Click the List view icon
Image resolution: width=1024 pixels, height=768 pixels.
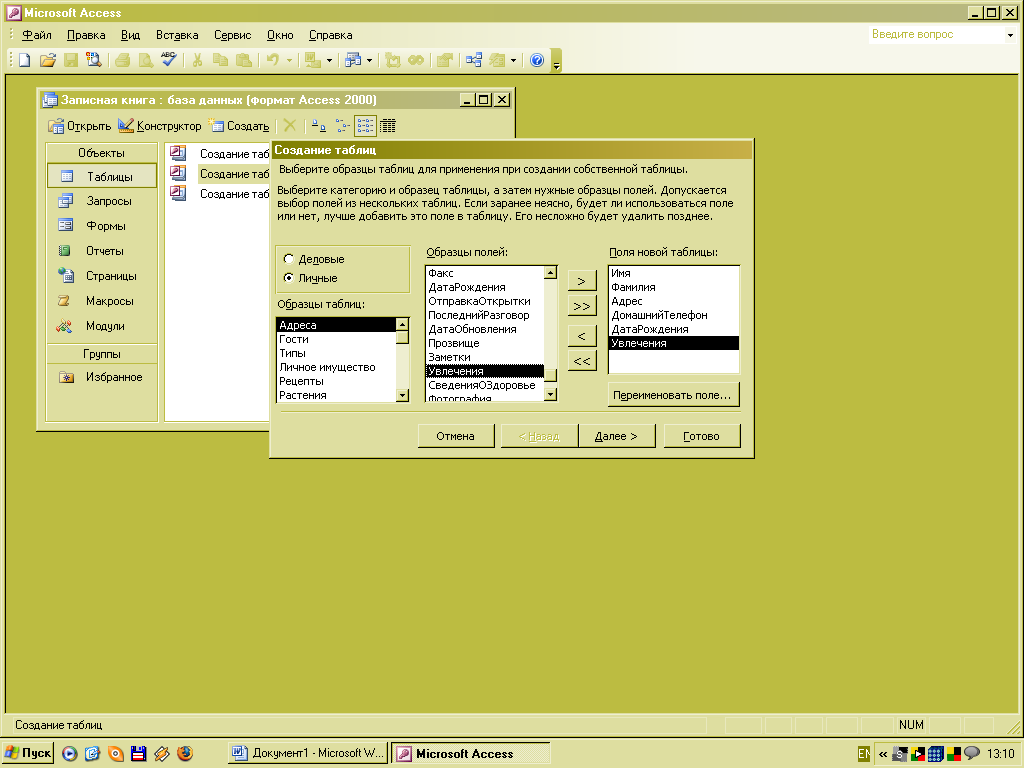tap(365, 125)
